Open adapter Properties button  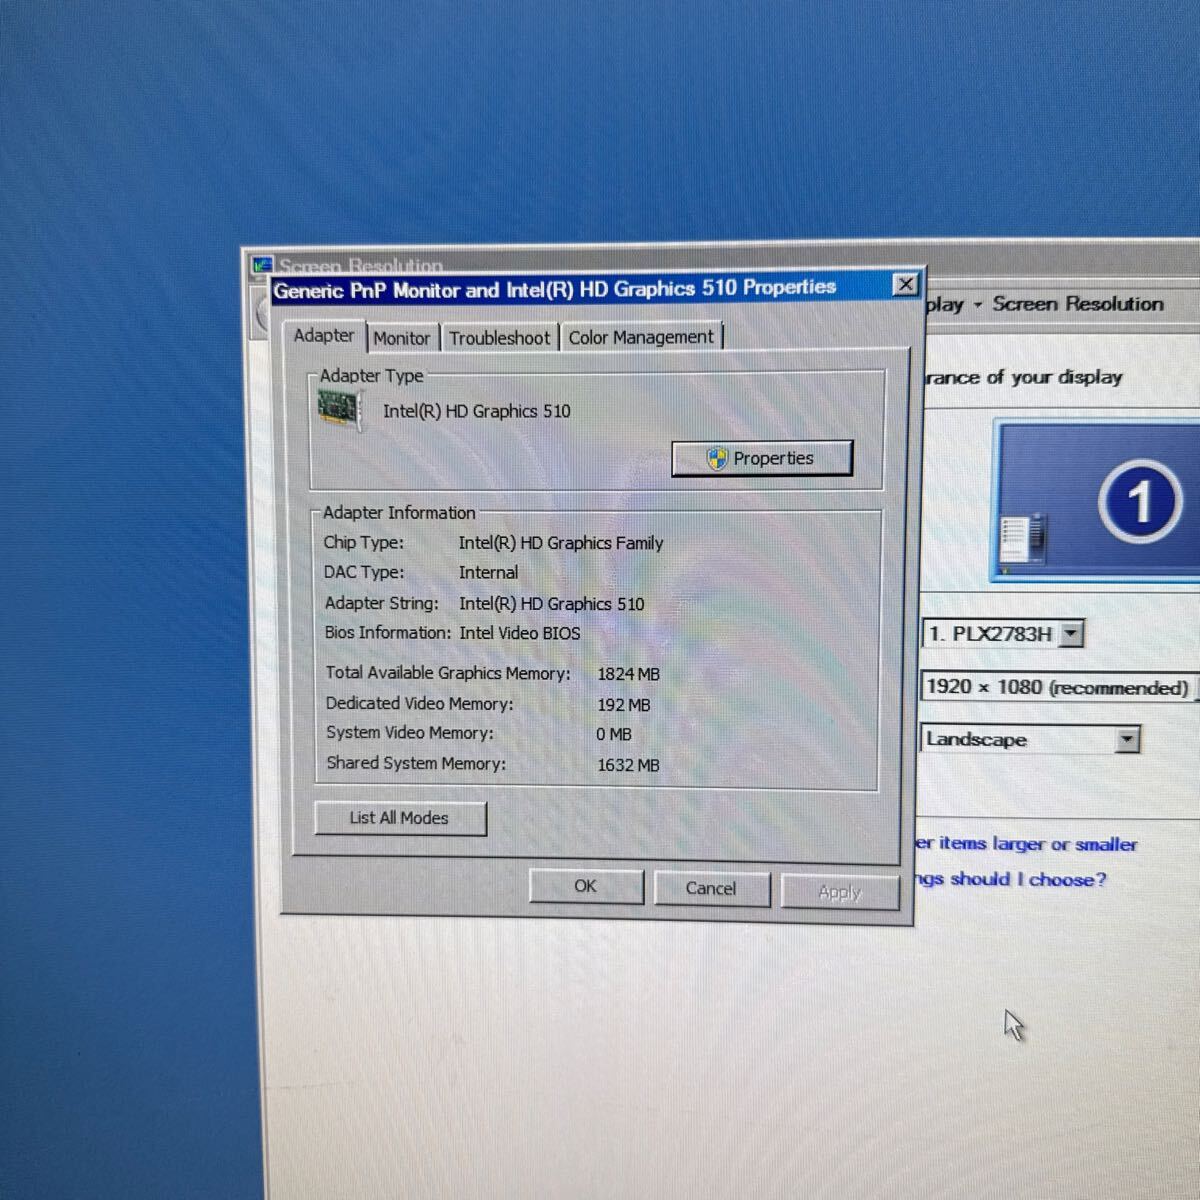(x=762, y=458)
